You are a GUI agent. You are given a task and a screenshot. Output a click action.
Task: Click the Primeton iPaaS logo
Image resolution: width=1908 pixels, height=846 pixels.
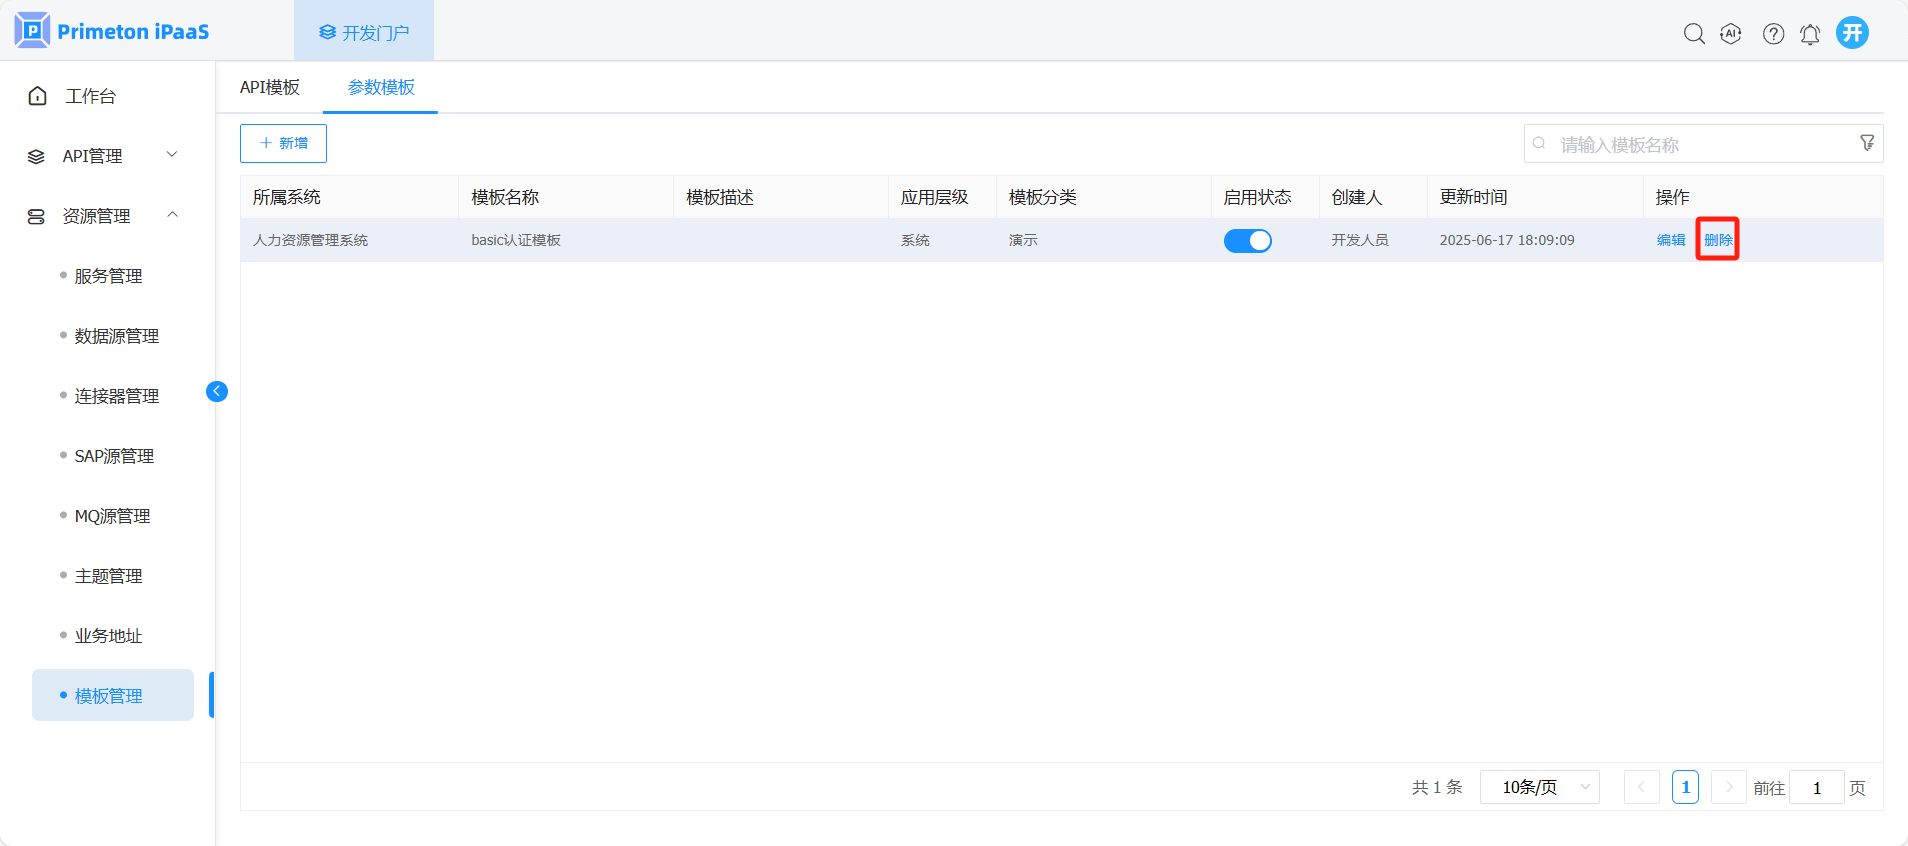(112, 31)
